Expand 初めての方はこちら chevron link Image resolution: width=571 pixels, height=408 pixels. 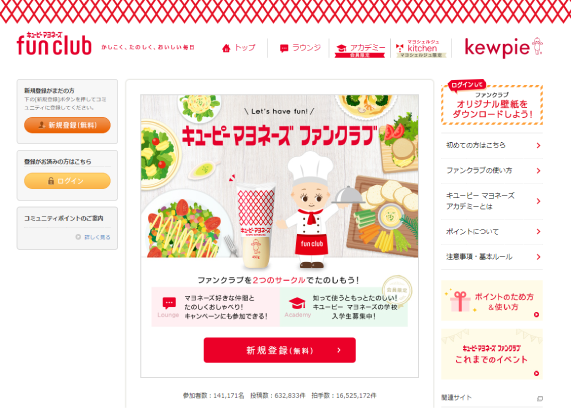click(x=492, y=145)
